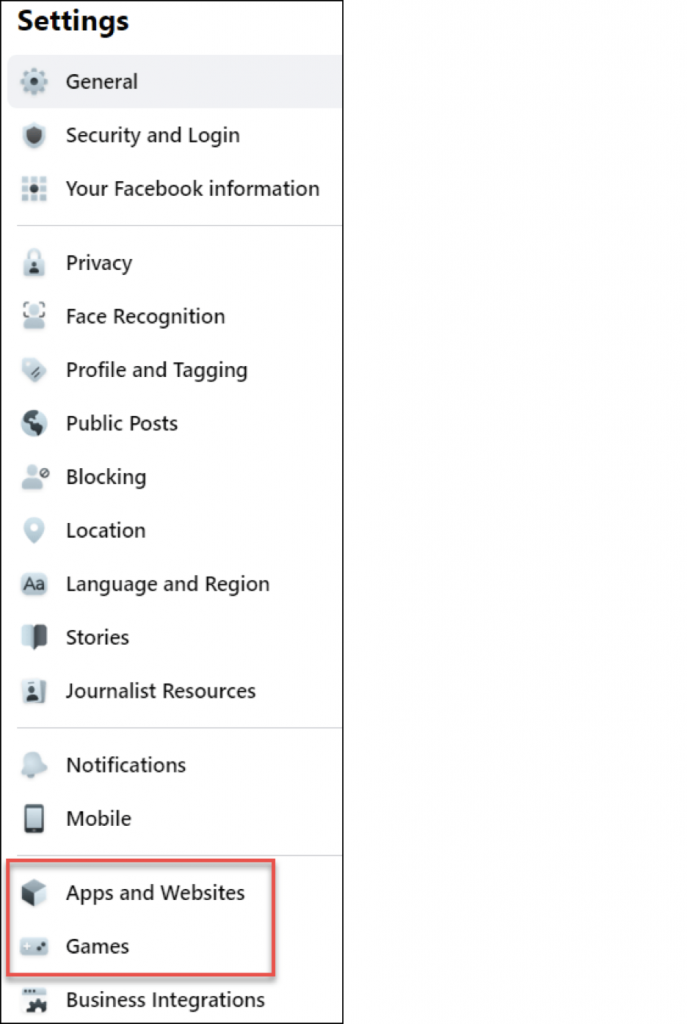Click the Stories book icon
687x1024 pixels.
point(34,637)
